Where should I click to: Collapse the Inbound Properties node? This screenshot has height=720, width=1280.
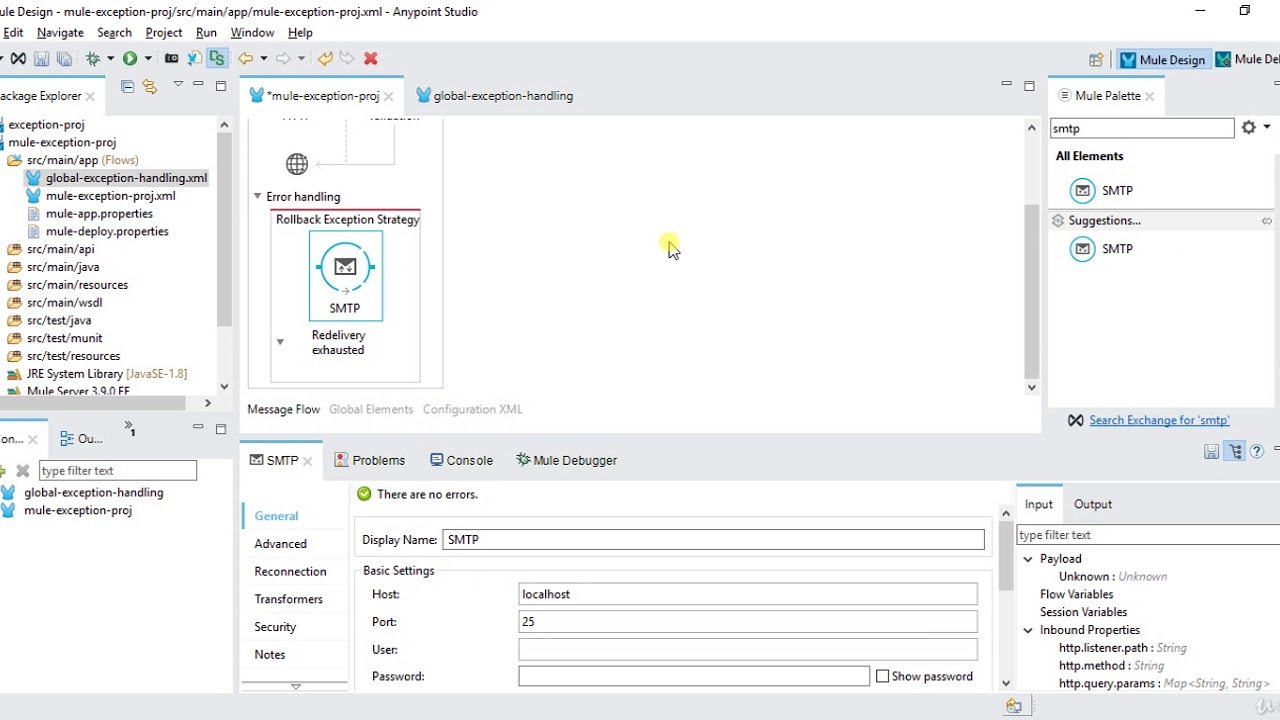pos(1028,631)
